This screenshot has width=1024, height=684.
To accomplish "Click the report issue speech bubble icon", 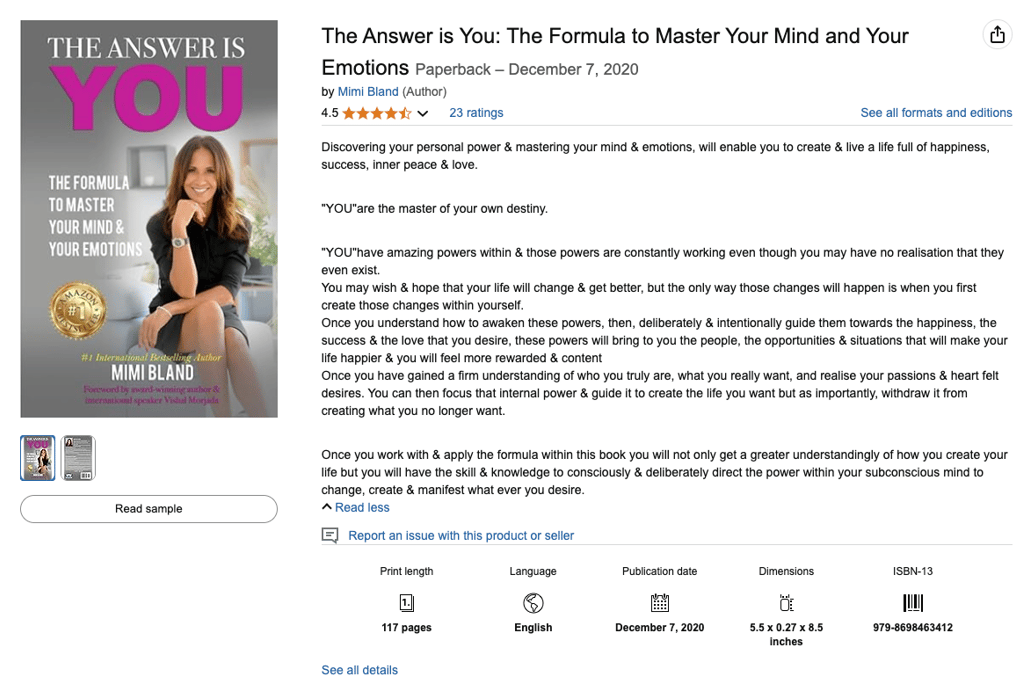I will [330, 536].
